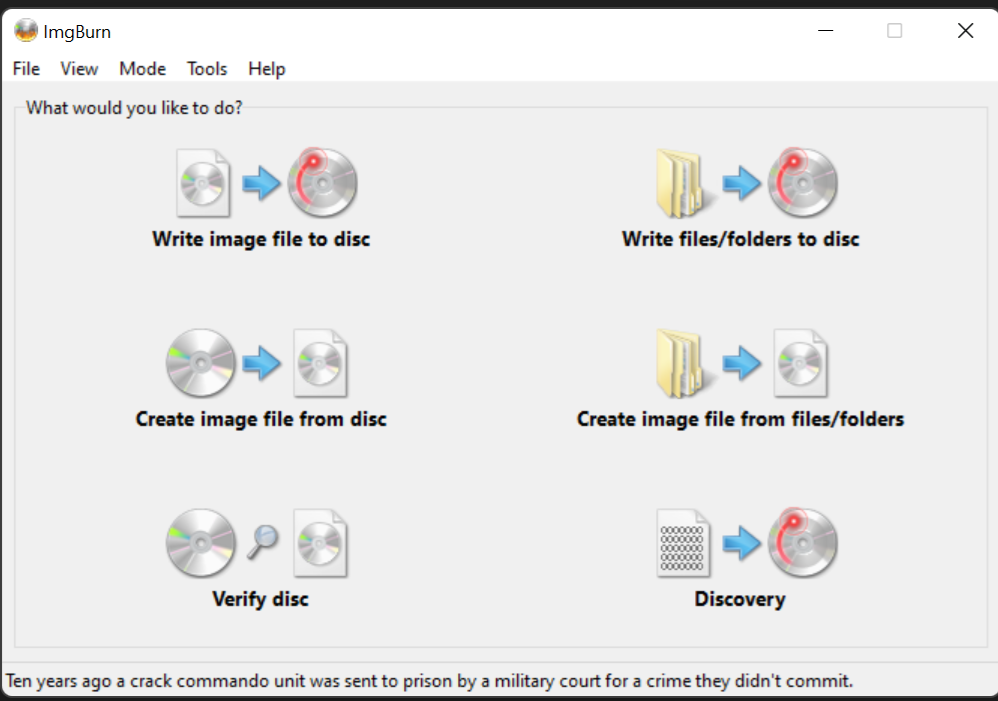The height and width of the screenshot is (701, 998).
Task: Launch 'Discovery' mode via its text label
Action: pyautogui.click(x=740, y=600)
